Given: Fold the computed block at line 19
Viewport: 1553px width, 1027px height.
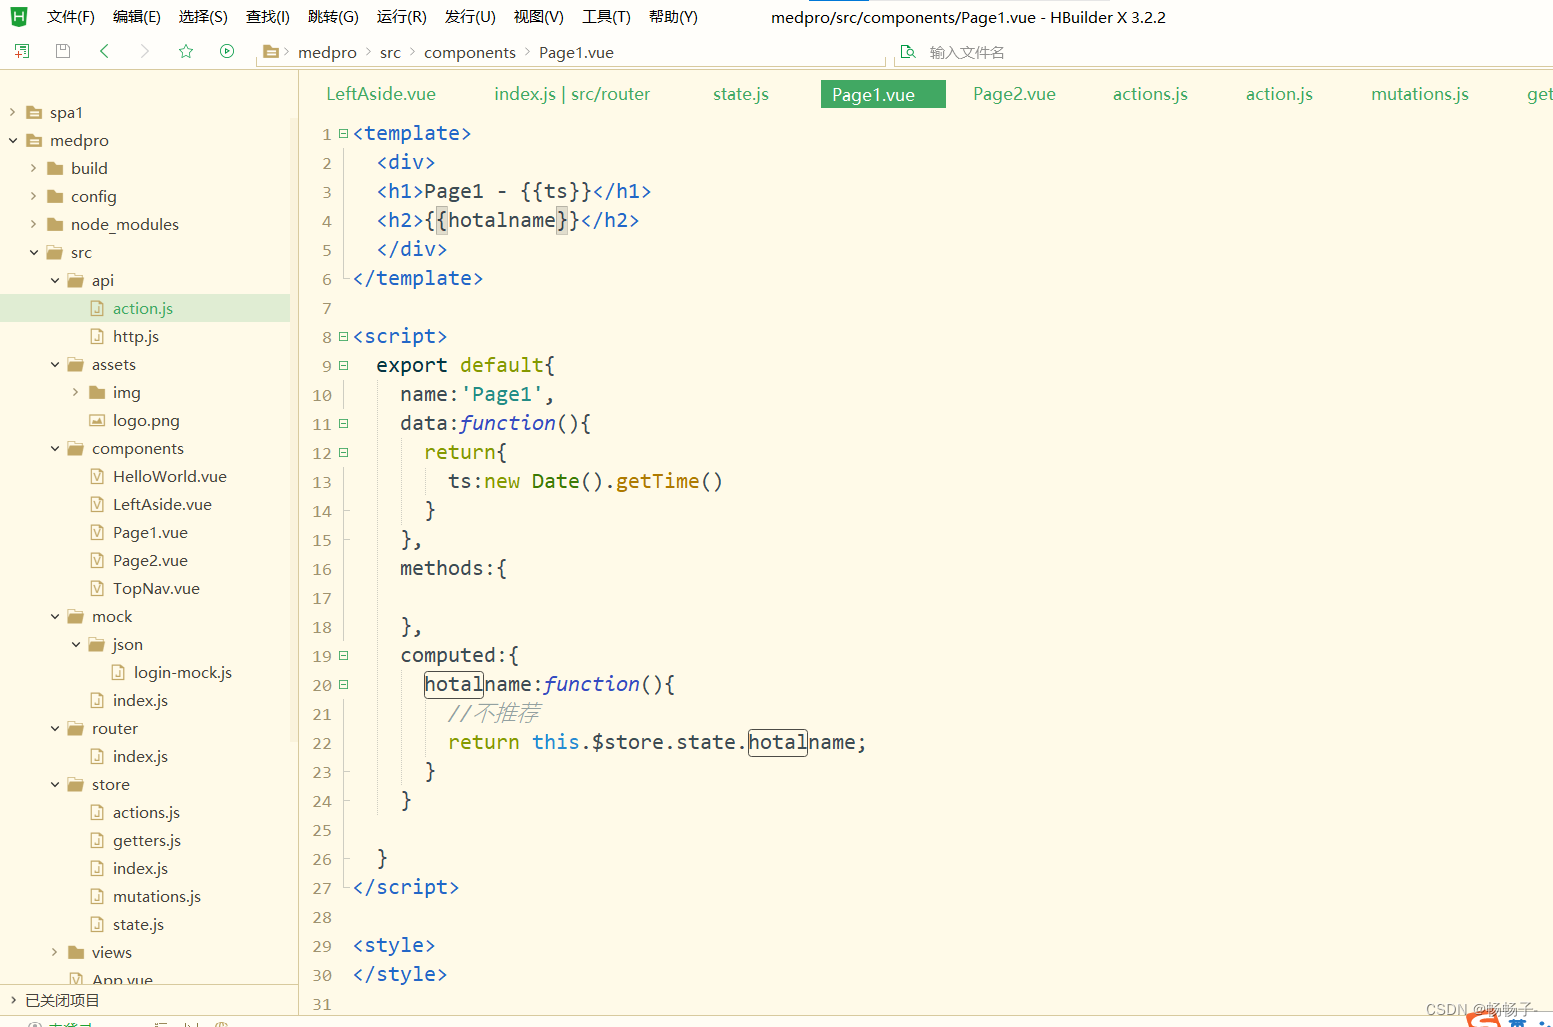Looking at the screenshot, I should [343, 655].
